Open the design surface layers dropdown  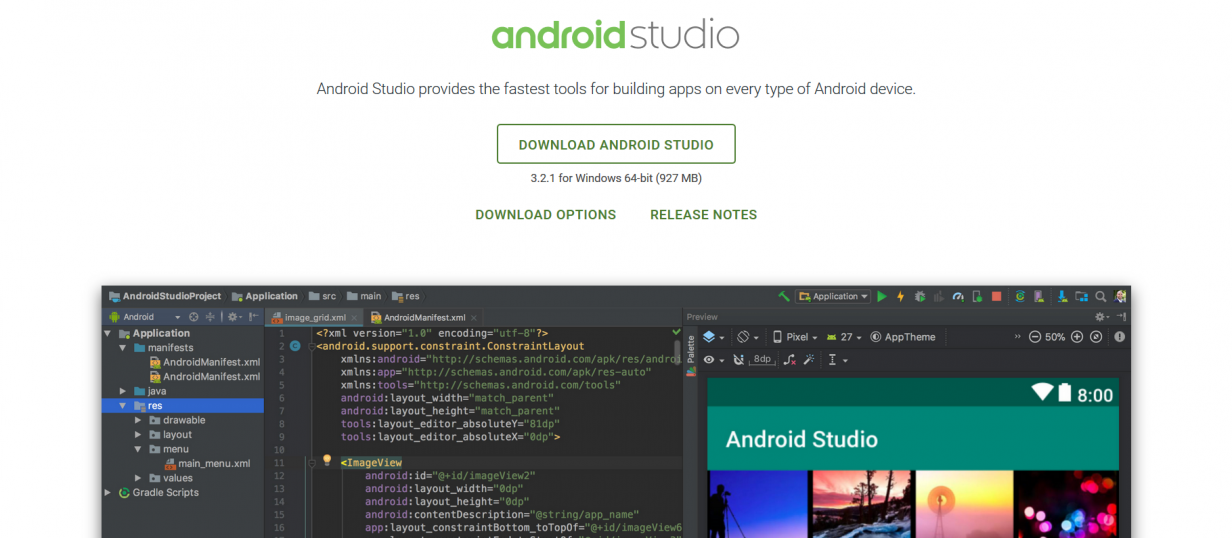coord(713,337)
